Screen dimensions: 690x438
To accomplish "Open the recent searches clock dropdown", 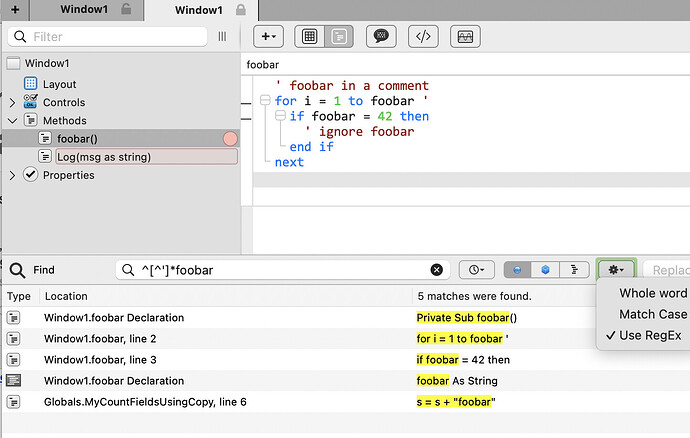I will 477,270.
